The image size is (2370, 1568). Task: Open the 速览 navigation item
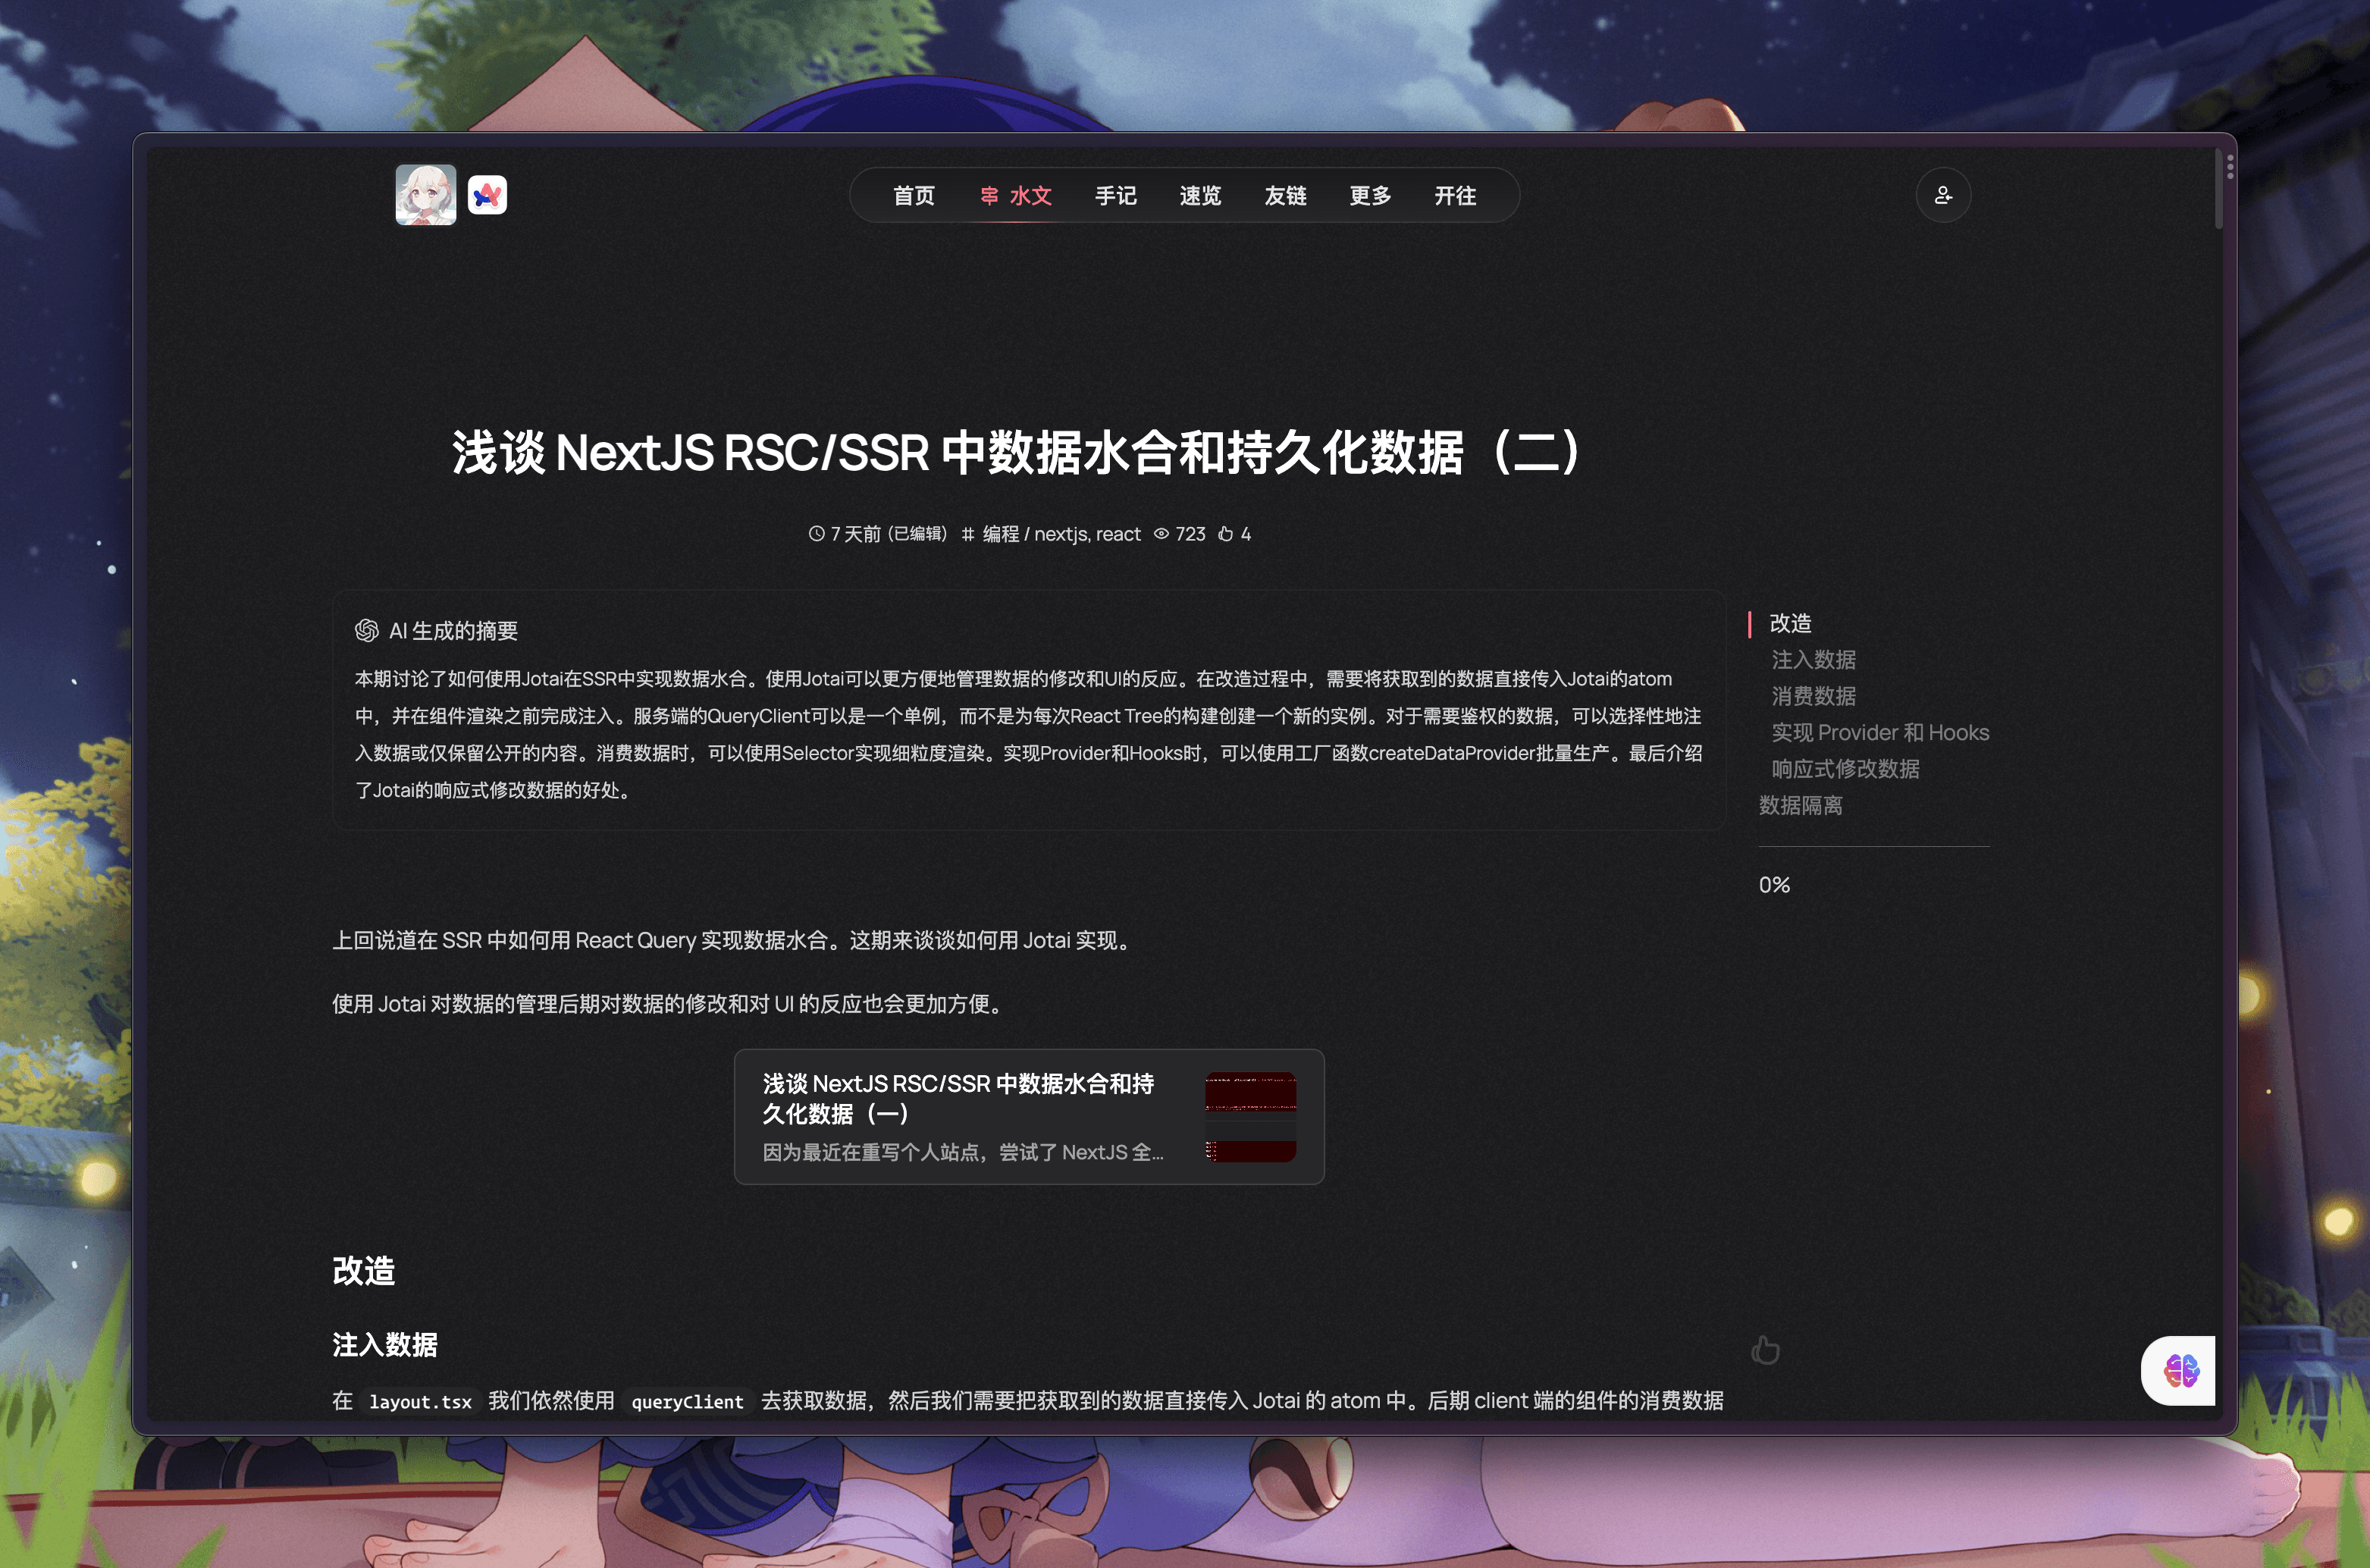coord(1200,195)
